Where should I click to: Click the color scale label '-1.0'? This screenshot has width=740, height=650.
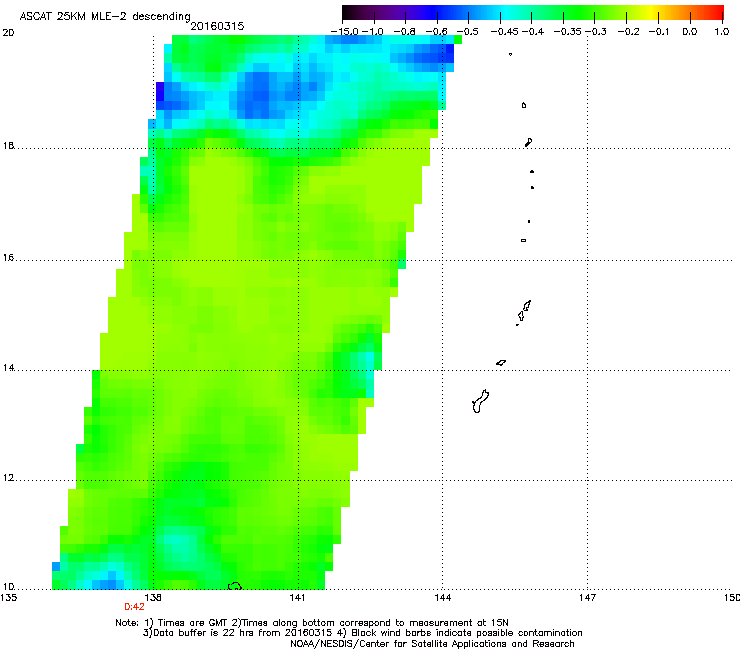tap(373, 32)
